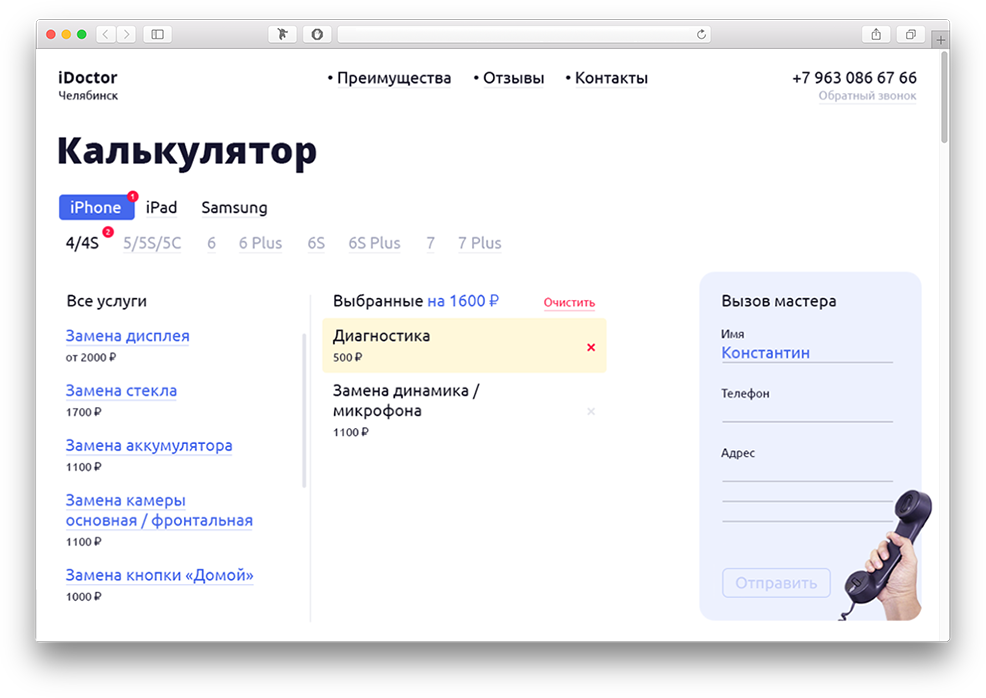Viewport: 986px width, 698px height.
Task: Choose the 5/5S/5C model
Action: (152, 243)
